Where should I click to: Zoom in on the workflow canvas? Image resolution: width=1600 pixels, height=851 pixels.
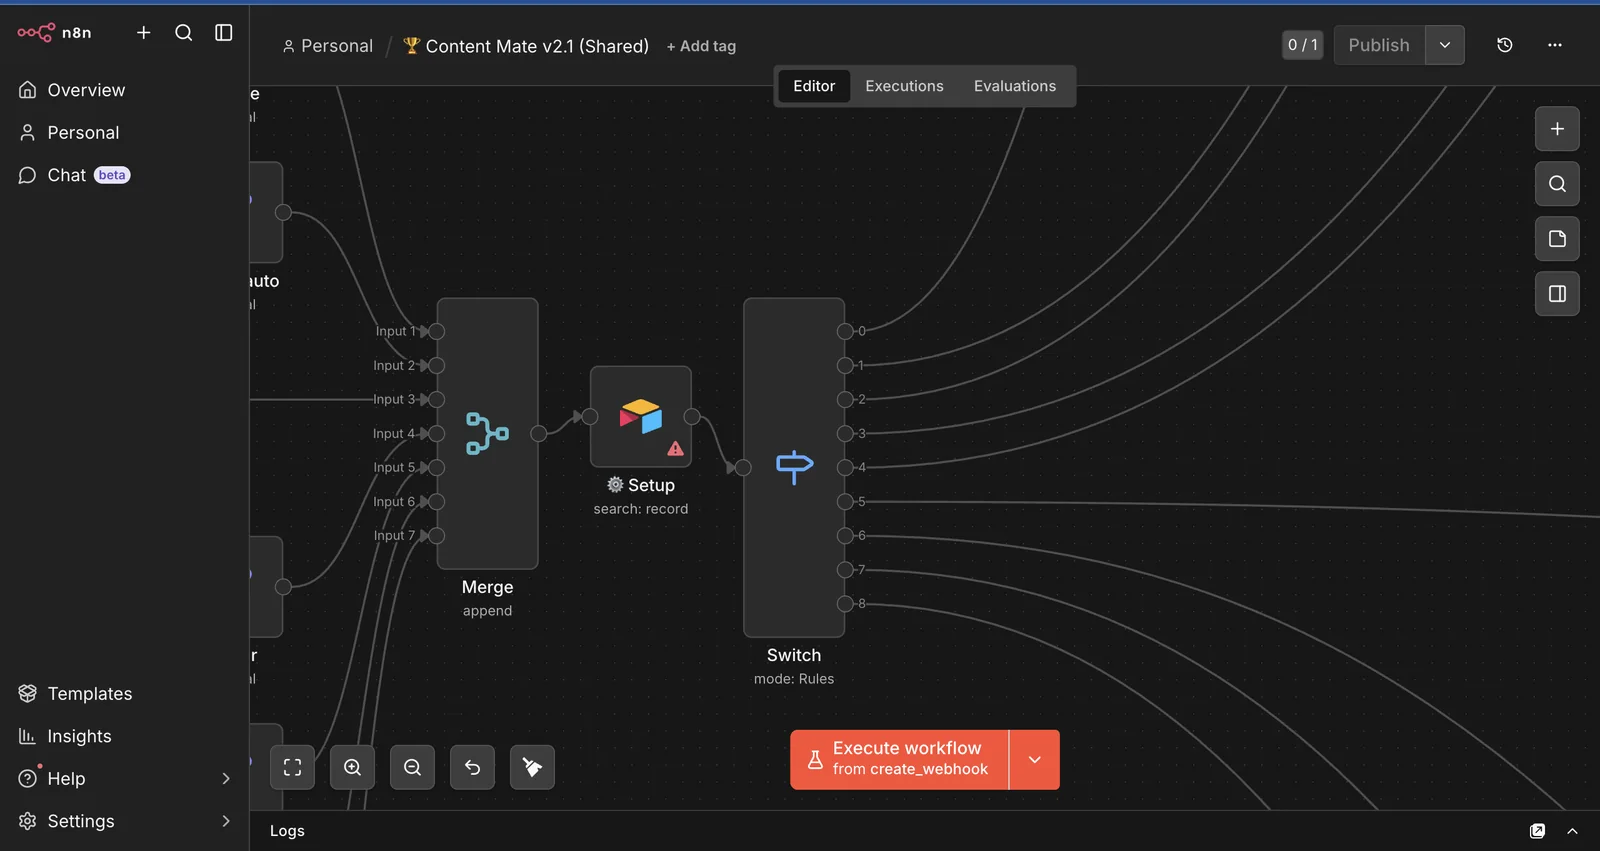click(x=352, y=767)
